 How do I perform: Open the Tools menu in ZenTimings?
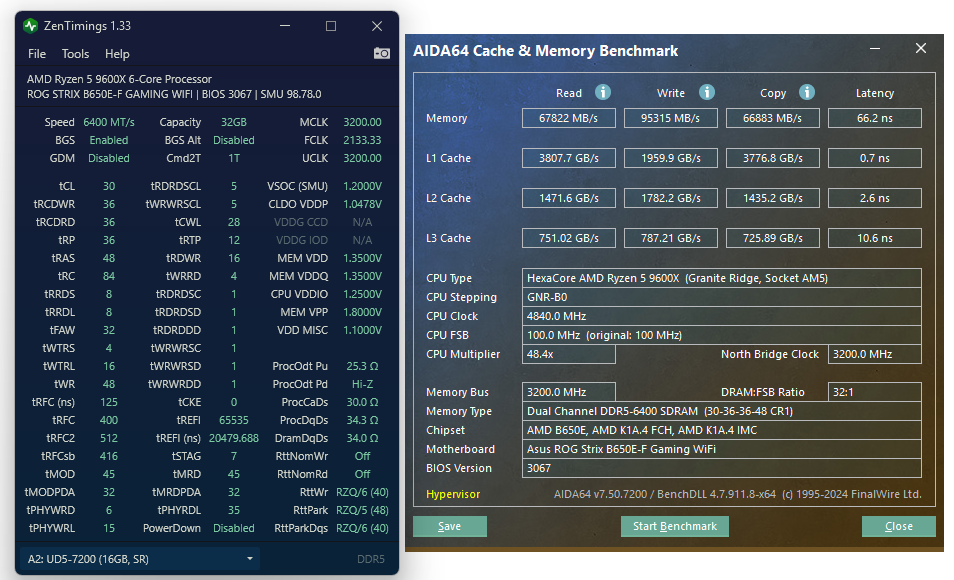75,54
